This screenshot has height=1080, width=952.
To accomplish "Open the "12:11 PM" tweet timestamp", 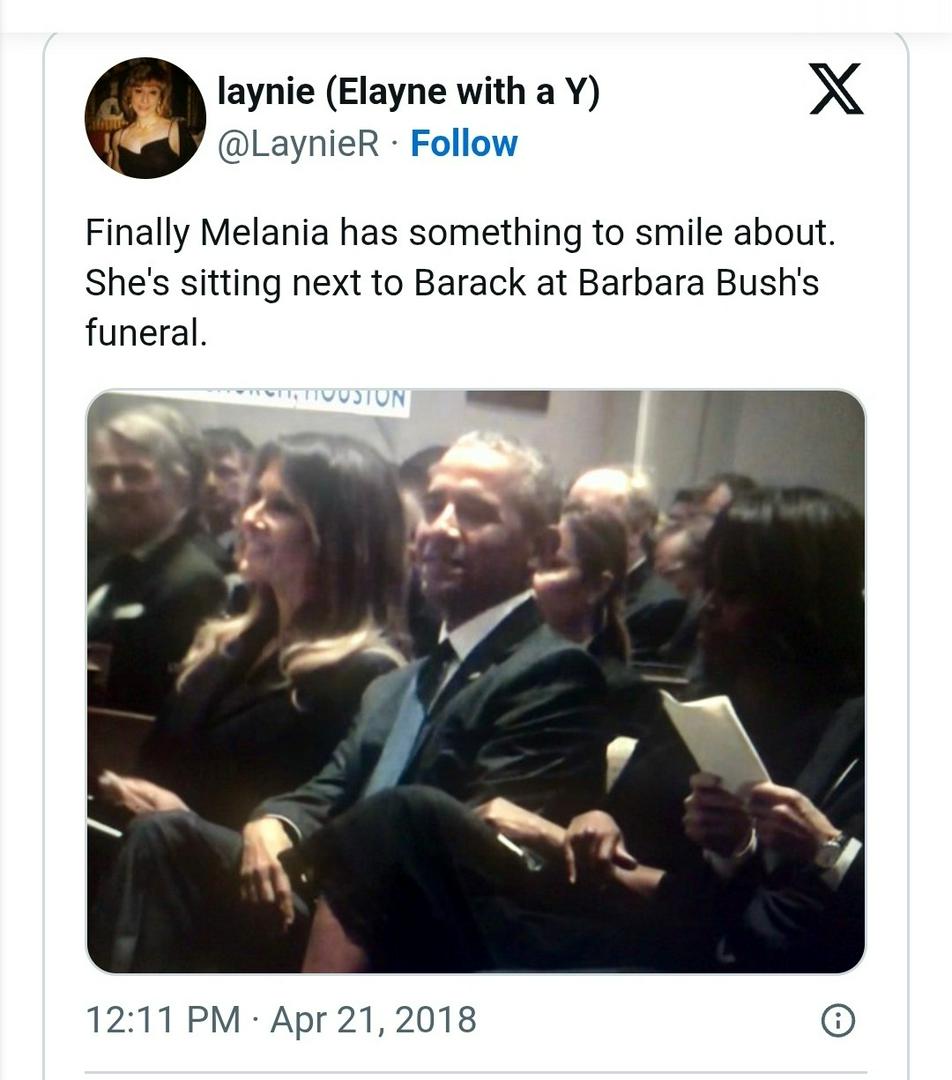I will pyautogui.click(x=163, y=1020).
